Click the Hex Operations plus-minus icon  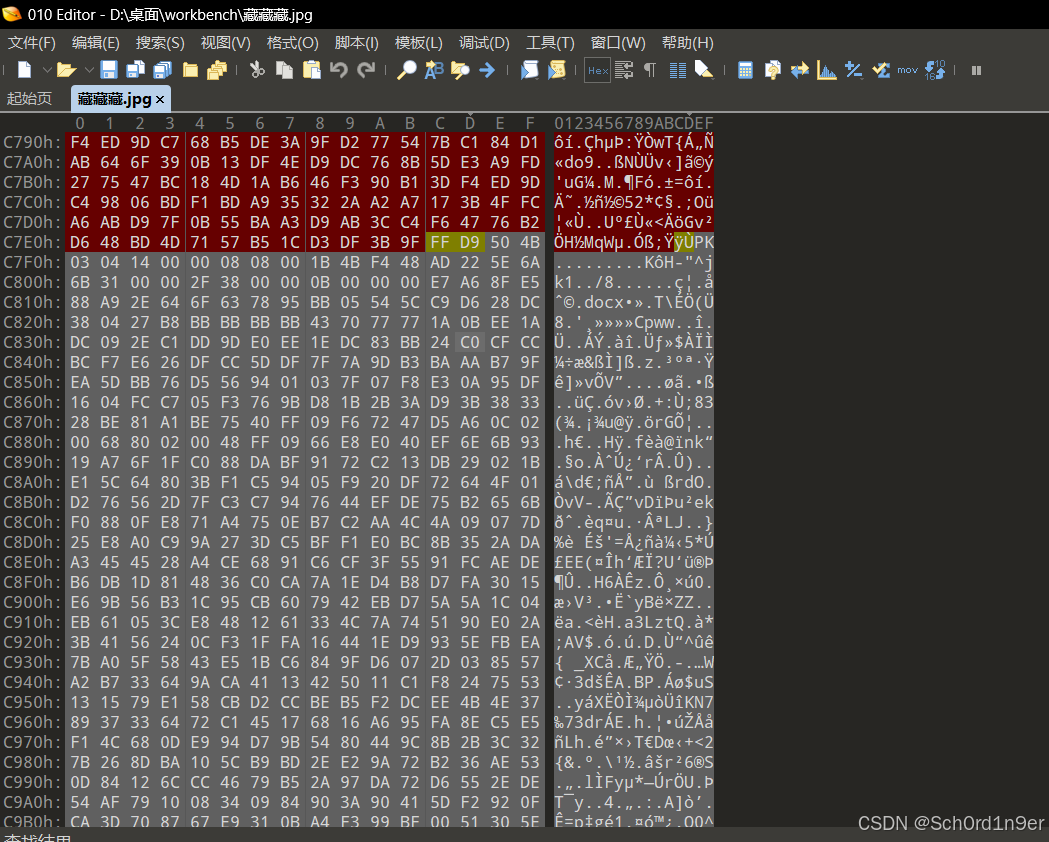854,70
